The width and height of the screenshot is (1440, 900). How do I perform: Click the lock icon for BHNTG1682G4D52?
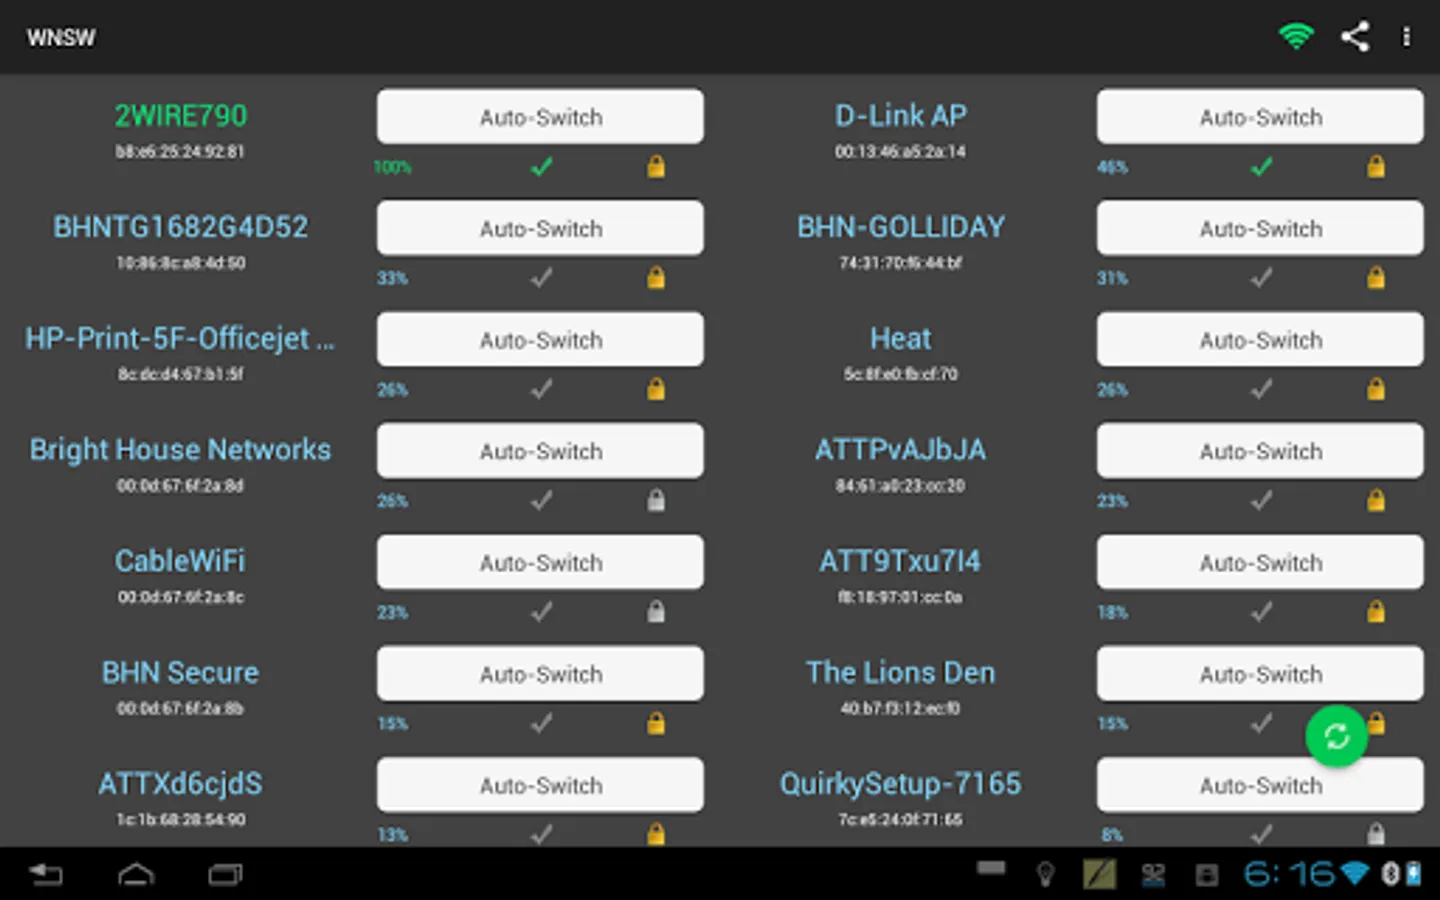tap(656, 278)
